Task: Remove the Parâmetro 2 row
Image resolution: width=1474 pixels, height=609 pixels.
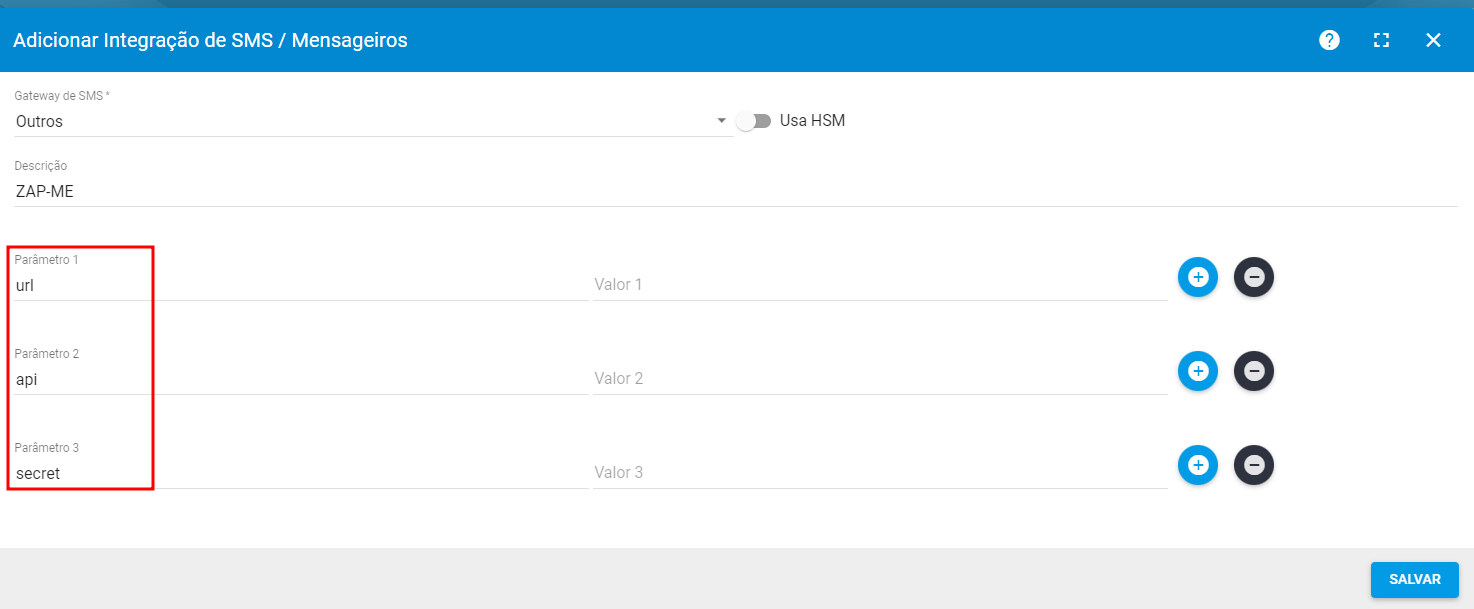Action: pos(1254,371)
